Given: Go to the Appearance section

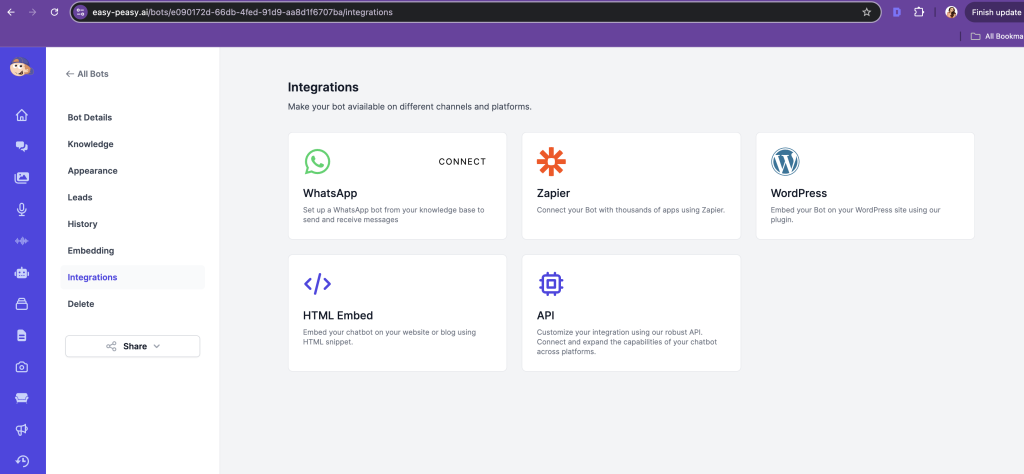Looking at the screenshot, I should click(x=92, y=171).
